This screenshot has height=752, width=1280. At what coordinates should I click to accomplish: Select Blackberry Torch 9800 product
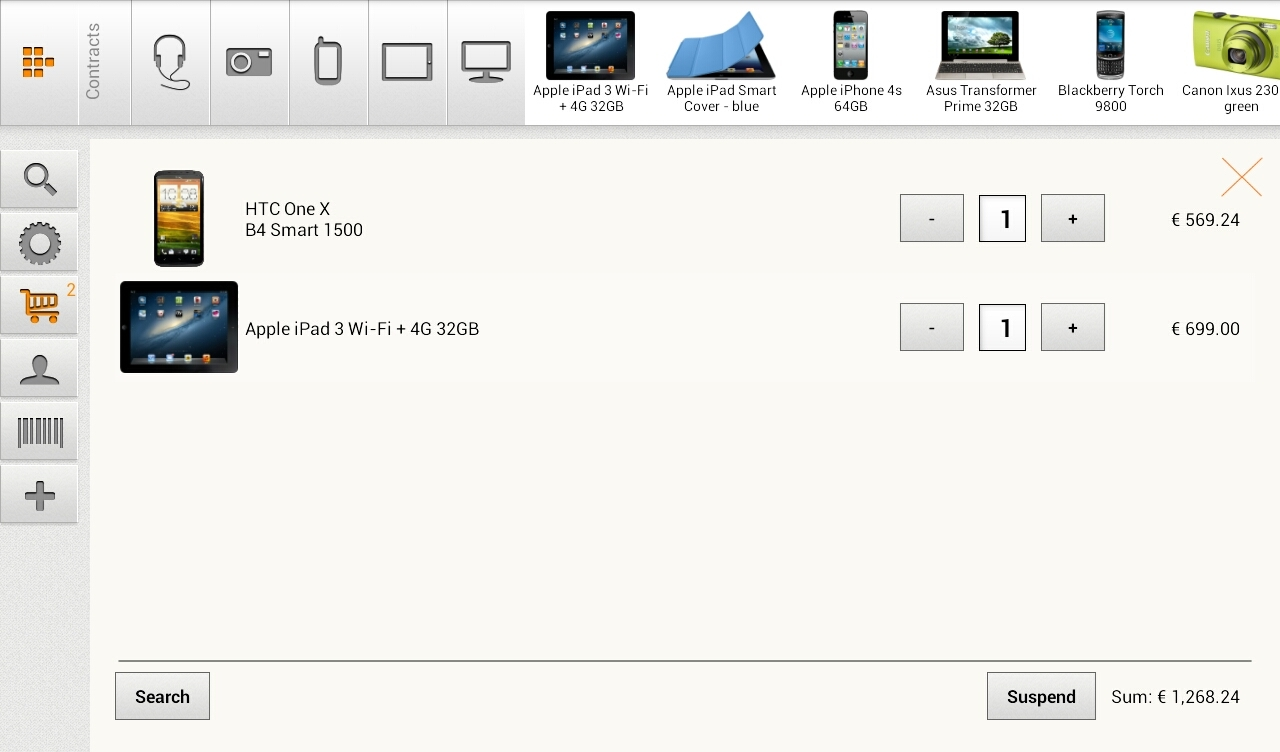tap(1111, 62)
